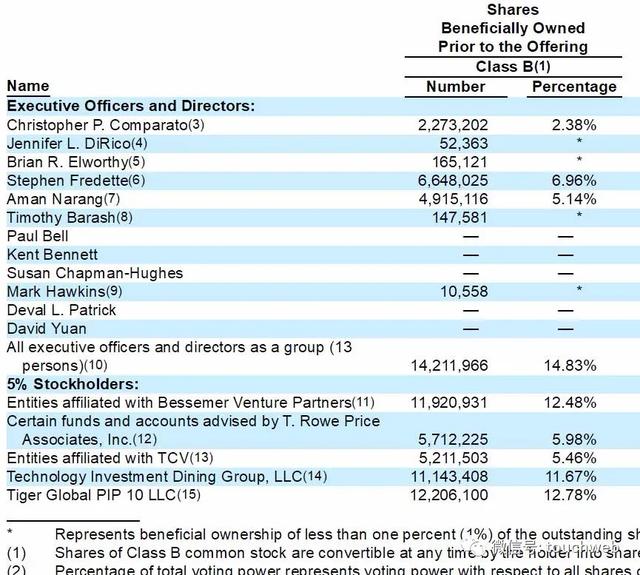Image resolution: width=640 pixels, height=575 pixels.
Task: Click the percentage 5.46%
Action: coord(574,458)
